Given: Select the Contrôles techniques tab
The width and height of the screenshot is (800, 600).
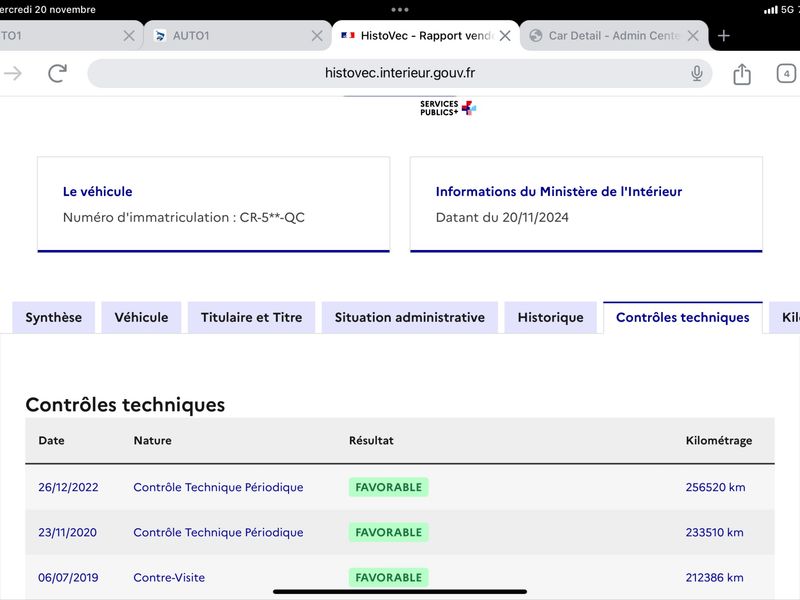Looking at the screenshot, I should [683, 317].
